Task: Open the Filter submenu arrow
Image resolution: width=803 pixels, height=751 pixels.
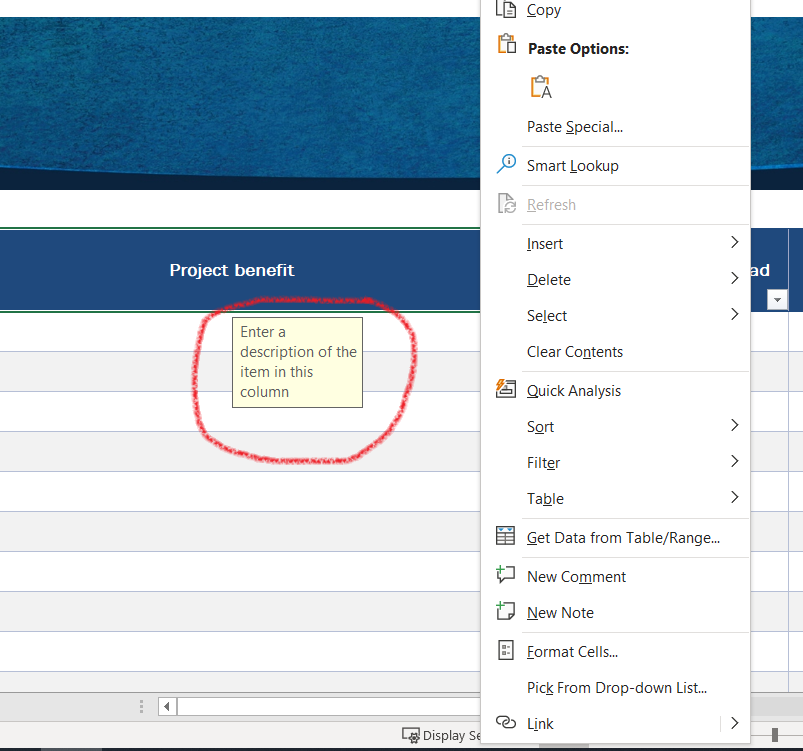Action: pos(735,461)
